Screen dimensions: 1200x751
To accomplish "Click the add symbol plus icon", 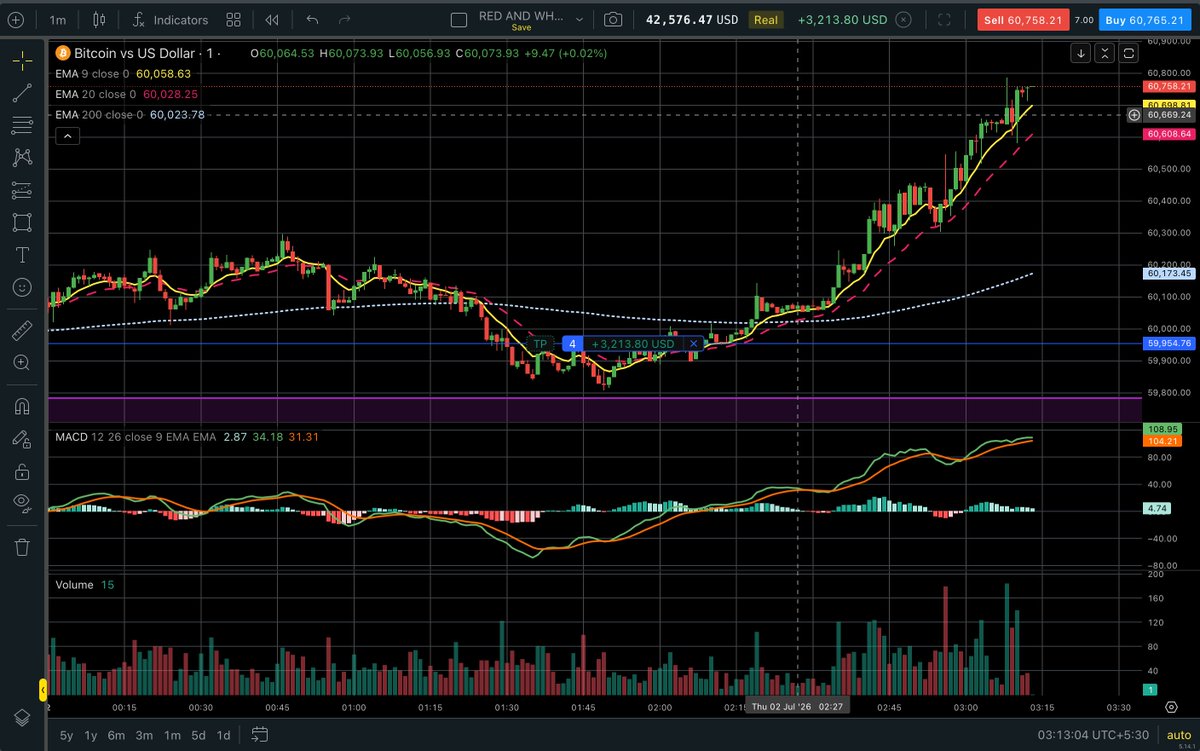I will point(14,20).
